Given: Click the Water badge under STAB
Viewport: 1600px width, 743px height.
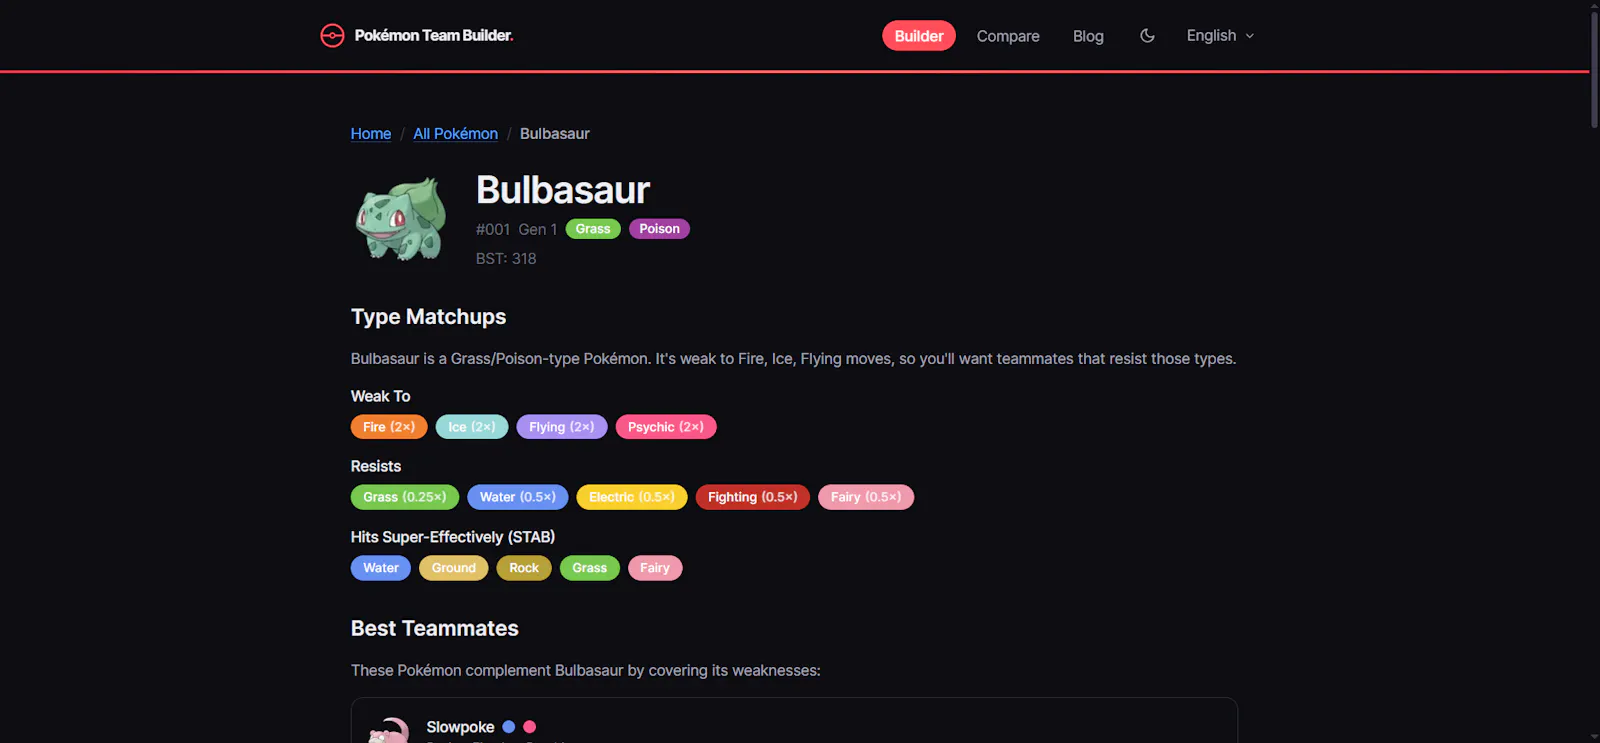Looking at the screenshot, I should 381,568.
